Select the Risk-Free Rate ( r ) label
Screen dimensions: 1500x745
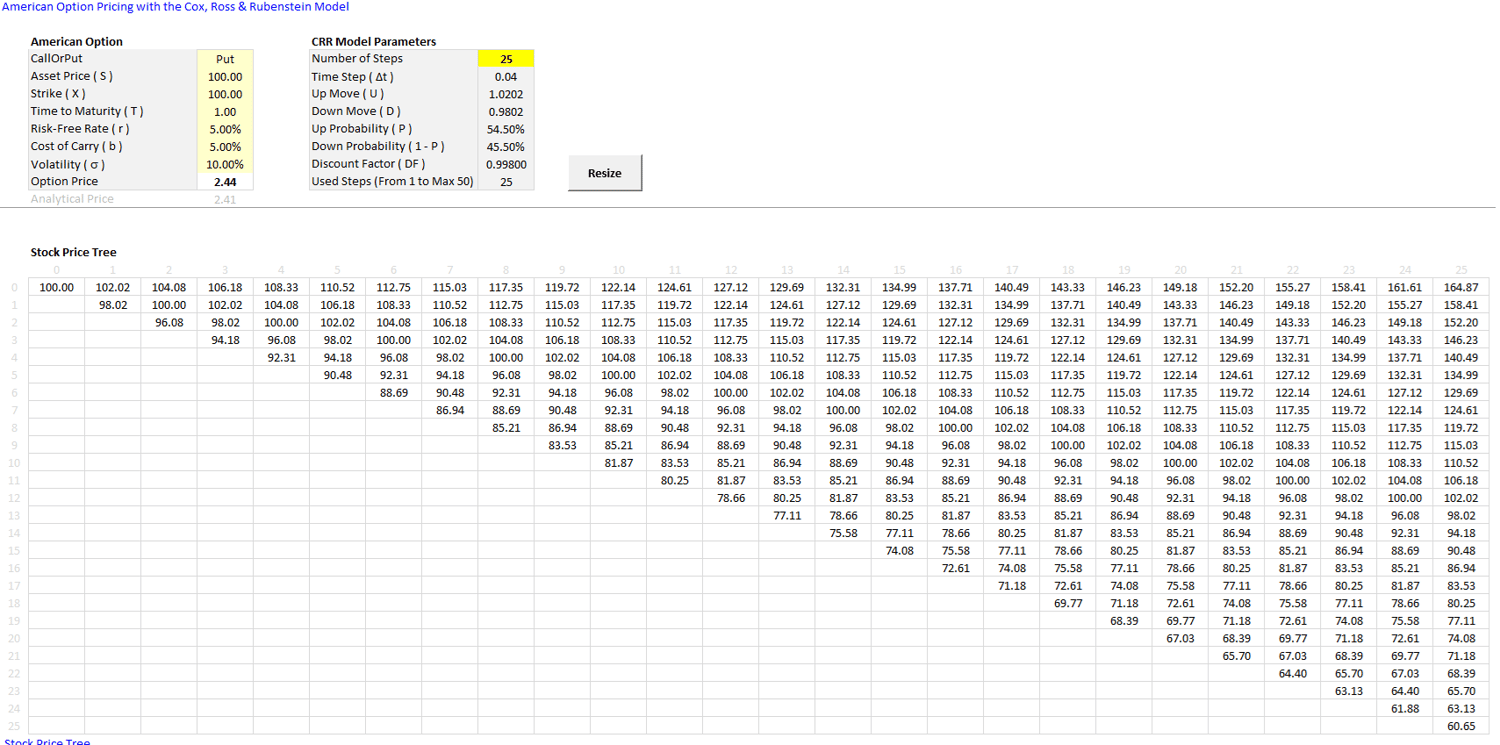pyautogui.click(x=80, y=129)
